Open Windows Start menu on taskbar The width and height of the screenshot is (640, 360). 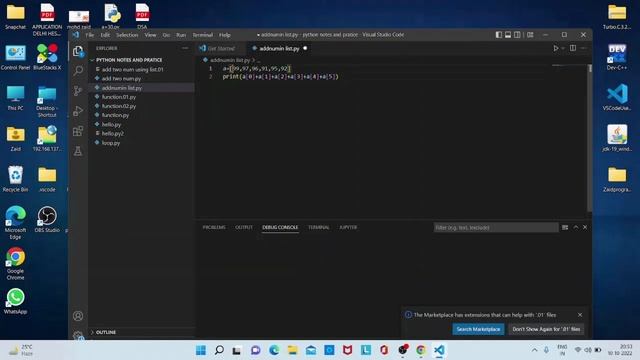tap(201, 350)
